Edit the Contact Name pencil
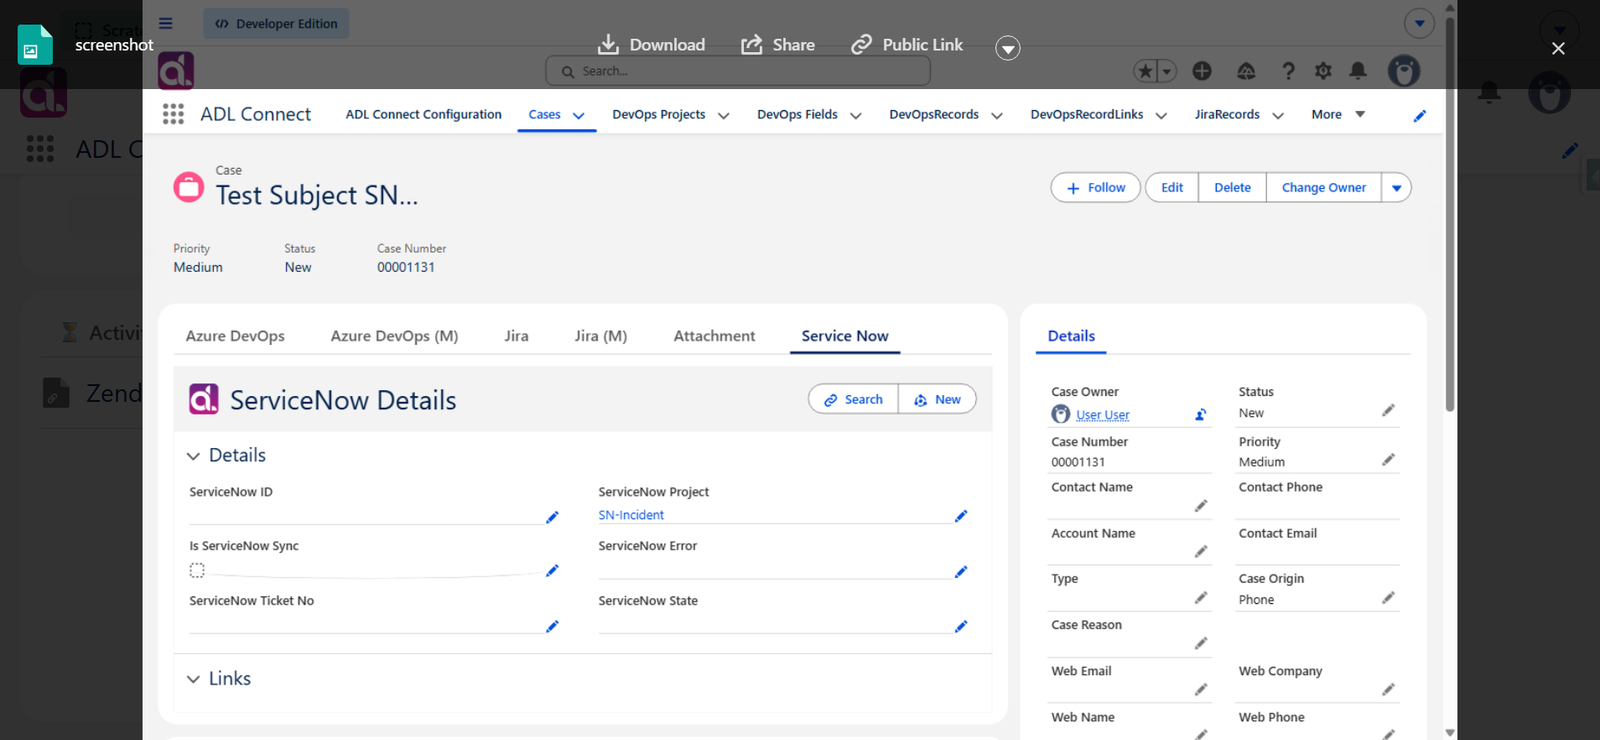Viewport: 1600px width, 740px height. coord(1201,506)
